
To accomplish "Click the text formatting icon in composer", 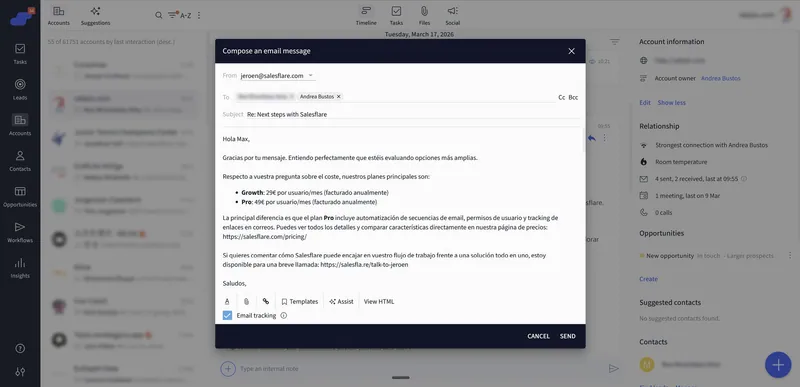I will 227,301.
